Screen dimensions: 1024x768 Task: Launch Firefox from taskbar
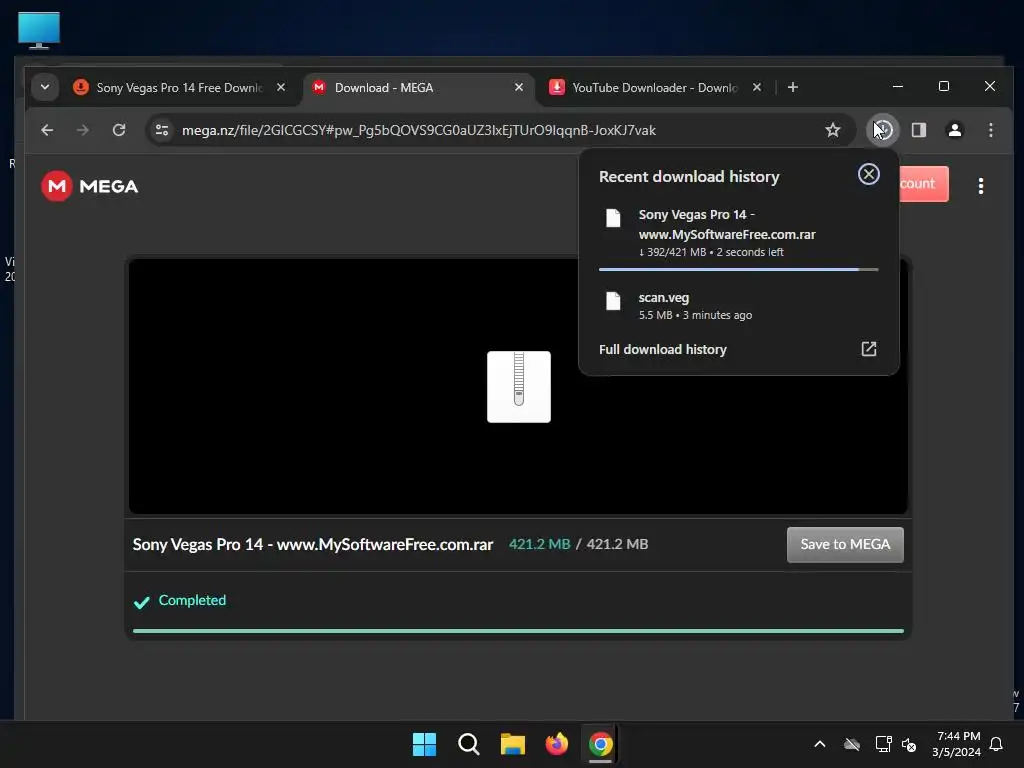pos(556,744)
